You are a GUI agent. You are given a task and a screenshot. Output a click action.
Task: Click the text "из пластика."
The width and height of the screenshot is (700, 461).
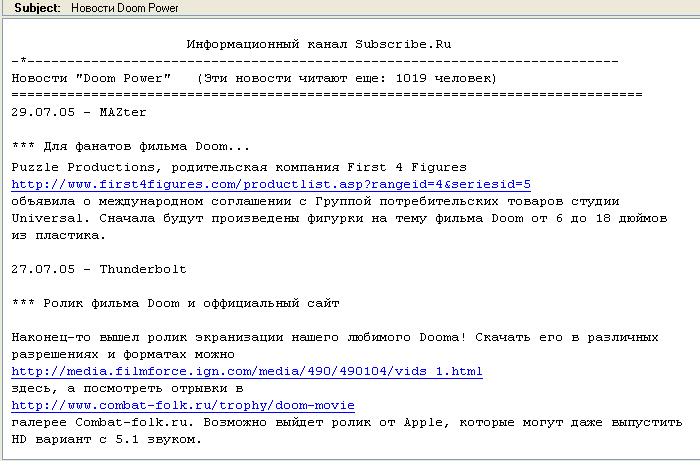pyautogui.click(x=58, y=235)
